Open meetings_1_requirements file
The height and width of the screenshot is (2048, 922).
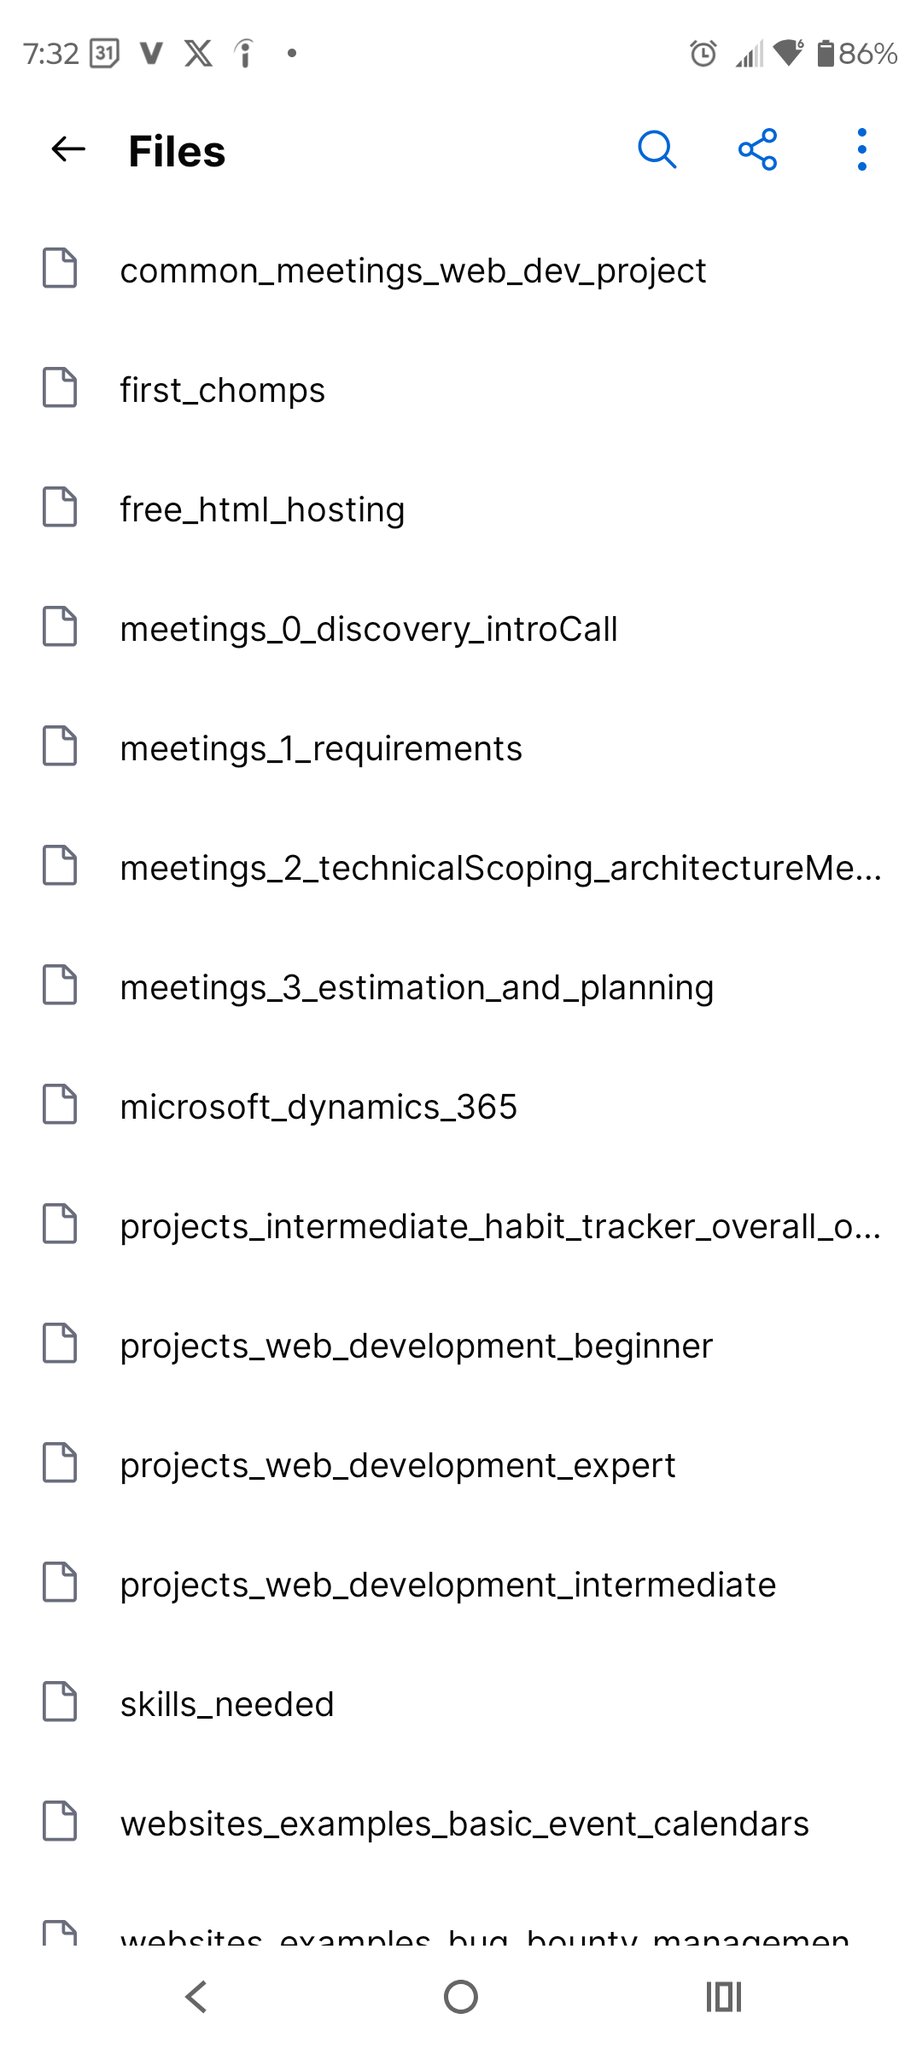[320, 749]
